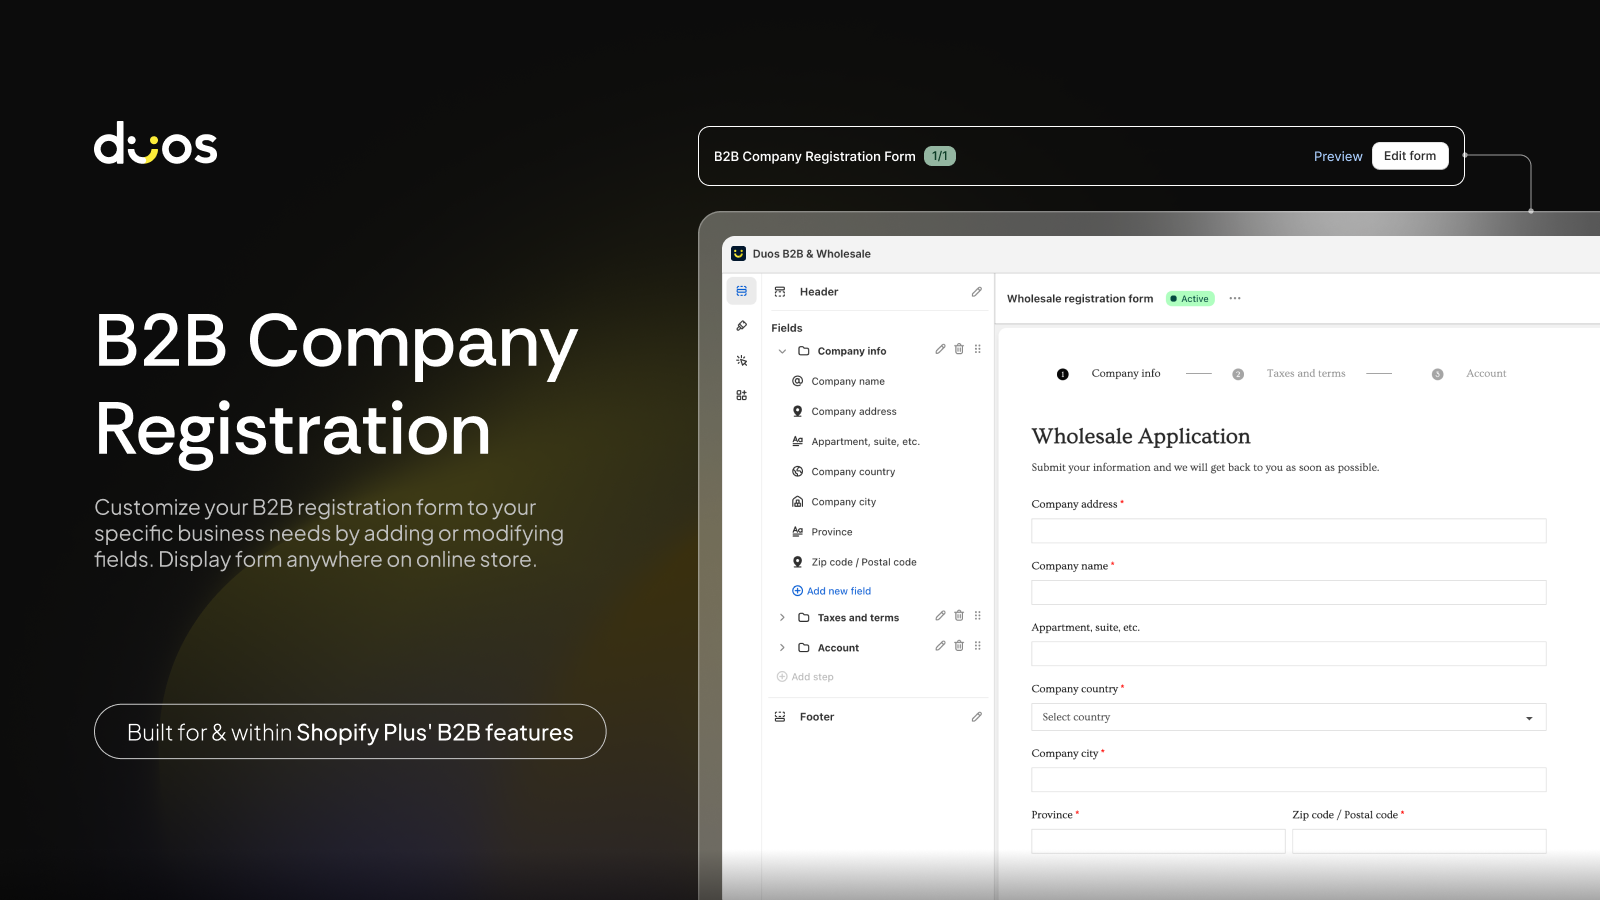Open the blocks panel icon in sidebar

tap(741, 394)
